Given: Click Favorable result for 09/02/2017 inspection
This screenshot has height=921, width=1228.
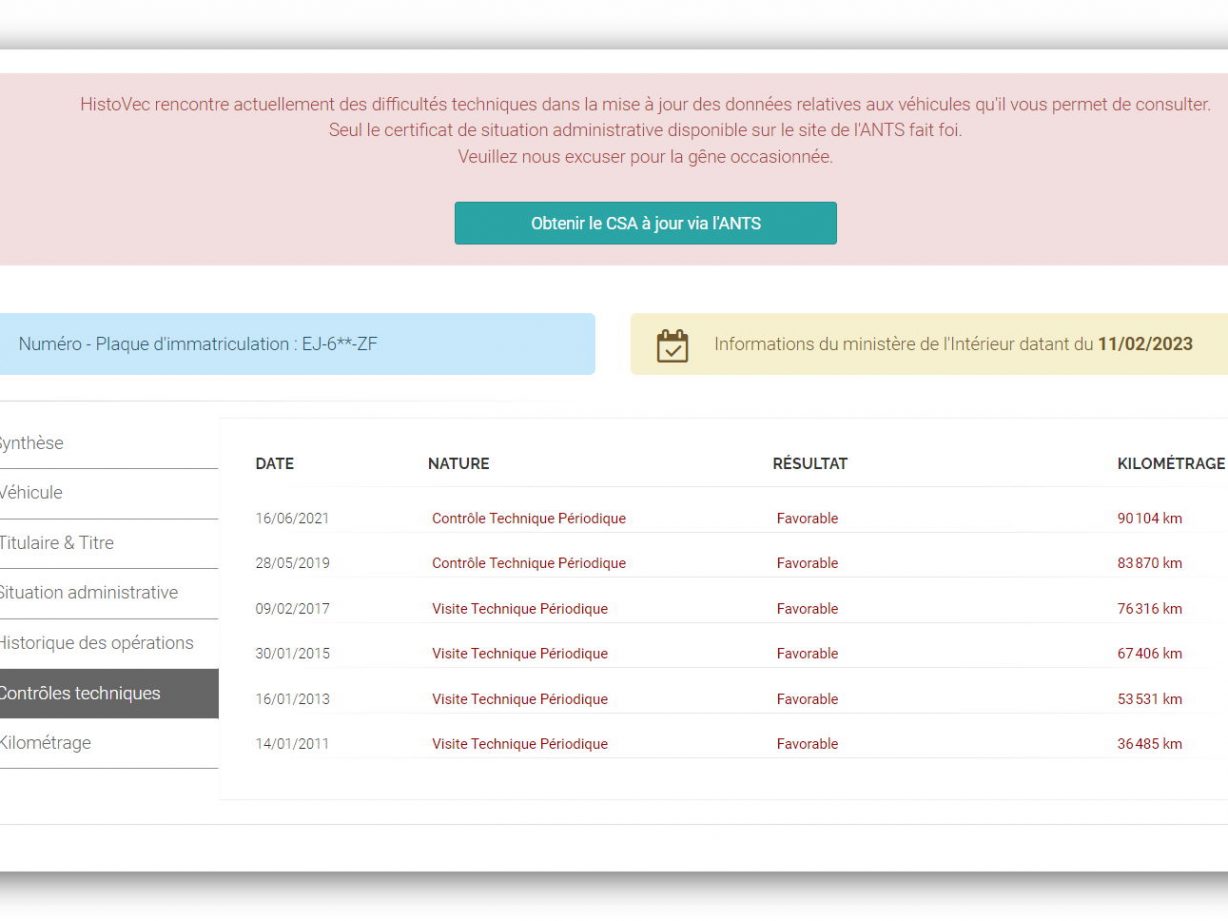Looking at the screenshot, I should point(807,608).
